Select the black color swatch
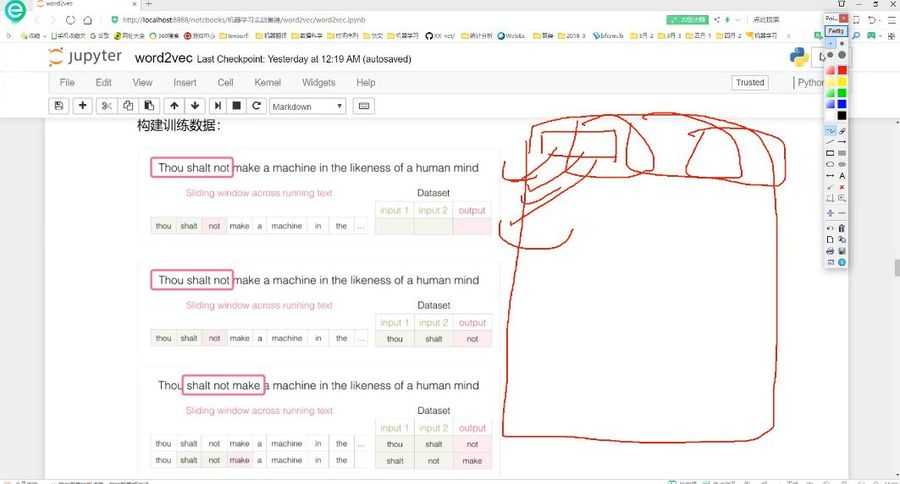The height and width of the screenshot is (484, 900). 841,115
